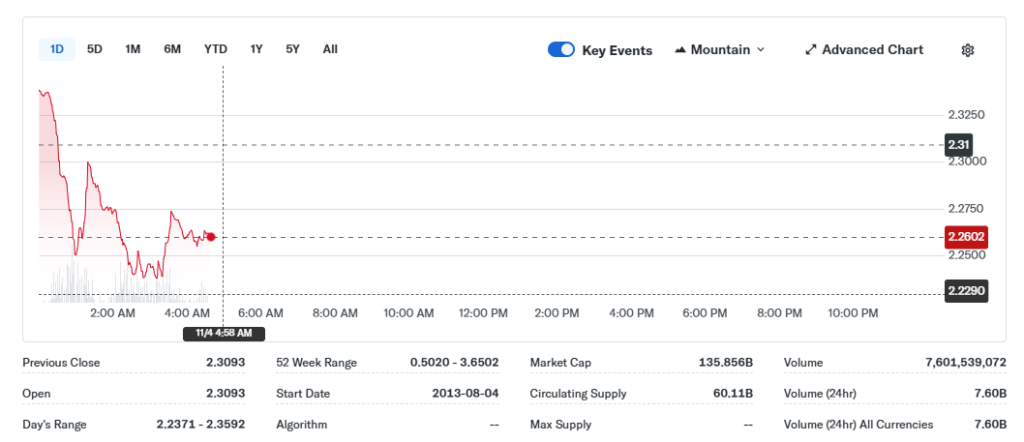This screenshot has width=1024, height=442.
Task: Select the 5Y range option
Action: [x=293, y=49]
